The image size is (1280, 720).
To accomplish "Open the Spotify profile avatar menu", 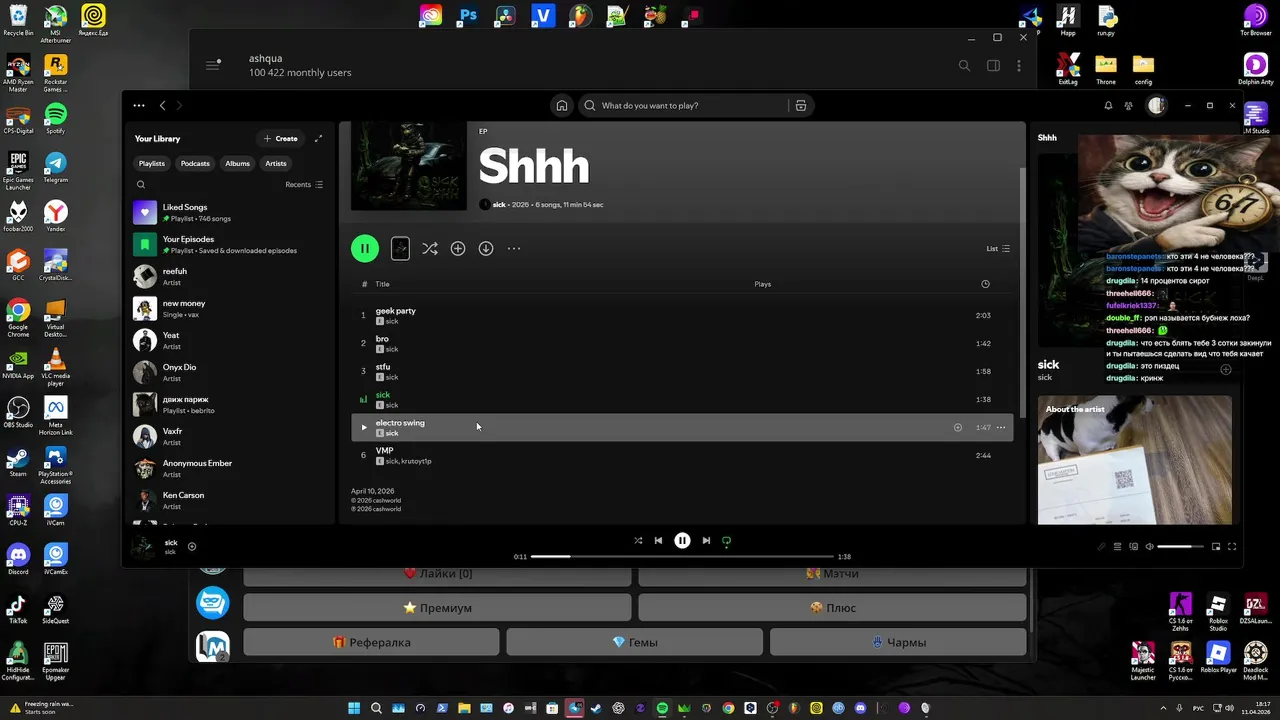I will click(1157, 105).
